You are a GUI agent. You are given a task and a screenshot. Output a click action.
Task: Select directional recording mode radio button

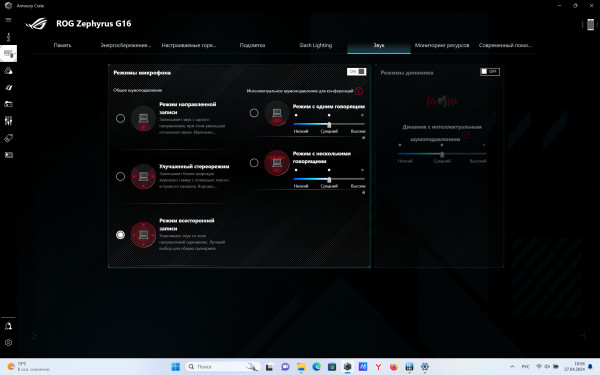point(120,119)
